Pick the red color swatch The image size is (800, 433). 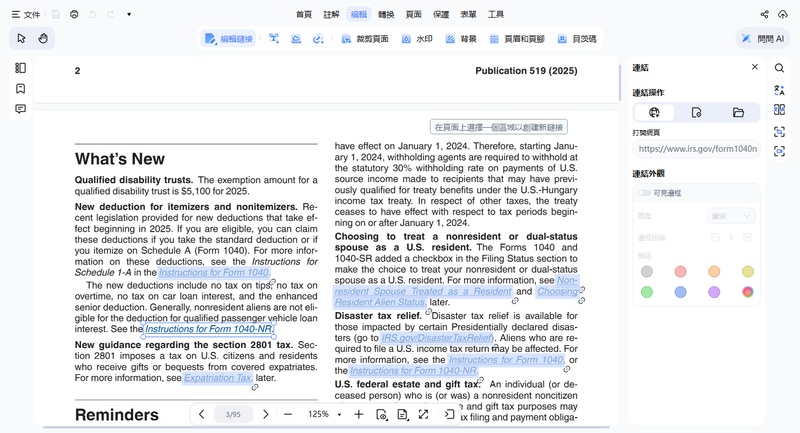coord(680,271)
